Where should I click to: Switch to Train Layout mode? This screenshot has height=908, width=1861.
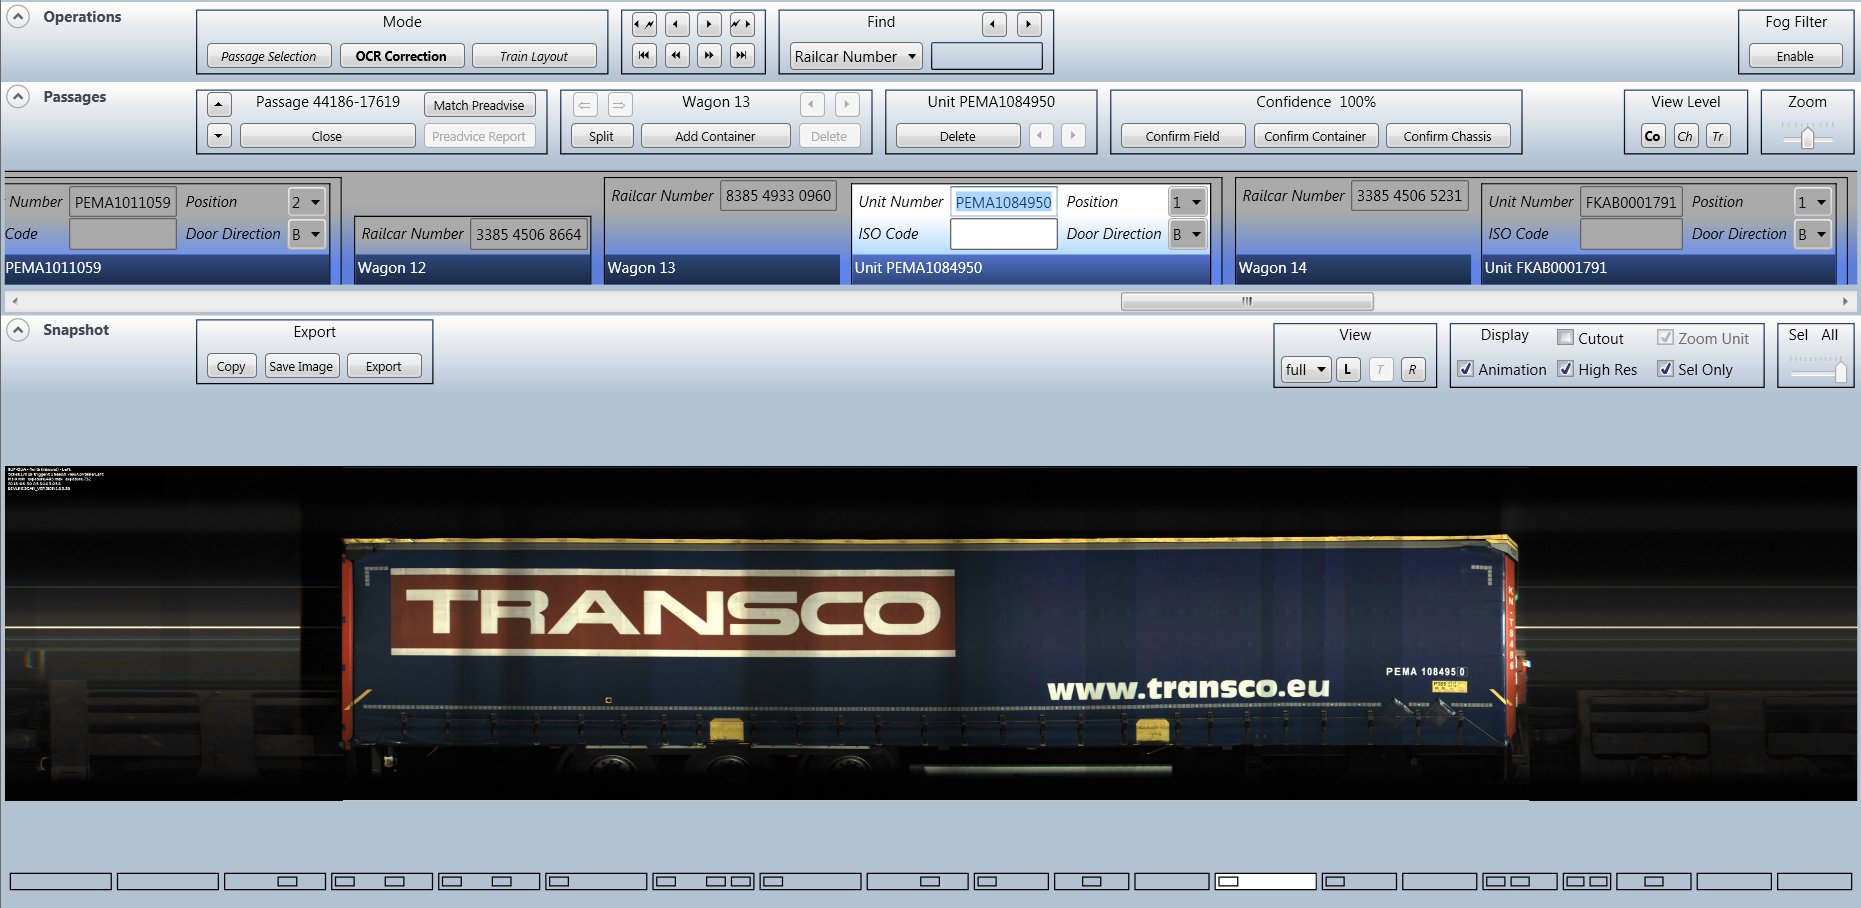click(x=533, y=57)
